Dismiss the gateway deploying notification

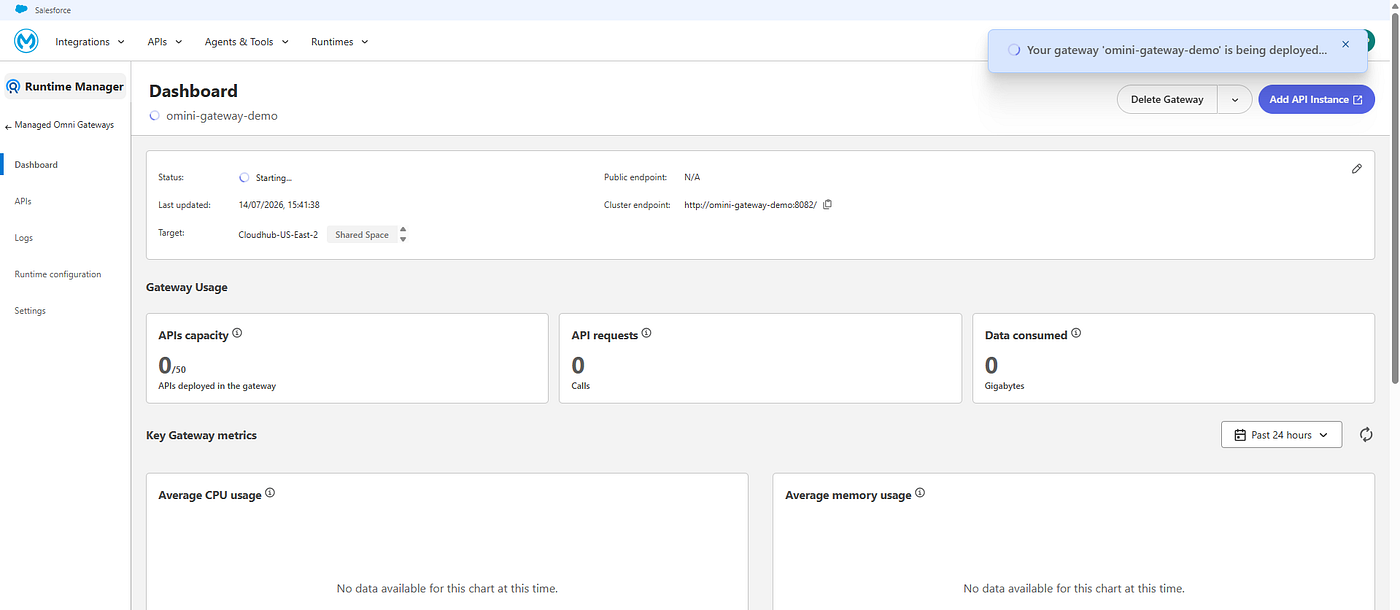tap(1345, 44)
